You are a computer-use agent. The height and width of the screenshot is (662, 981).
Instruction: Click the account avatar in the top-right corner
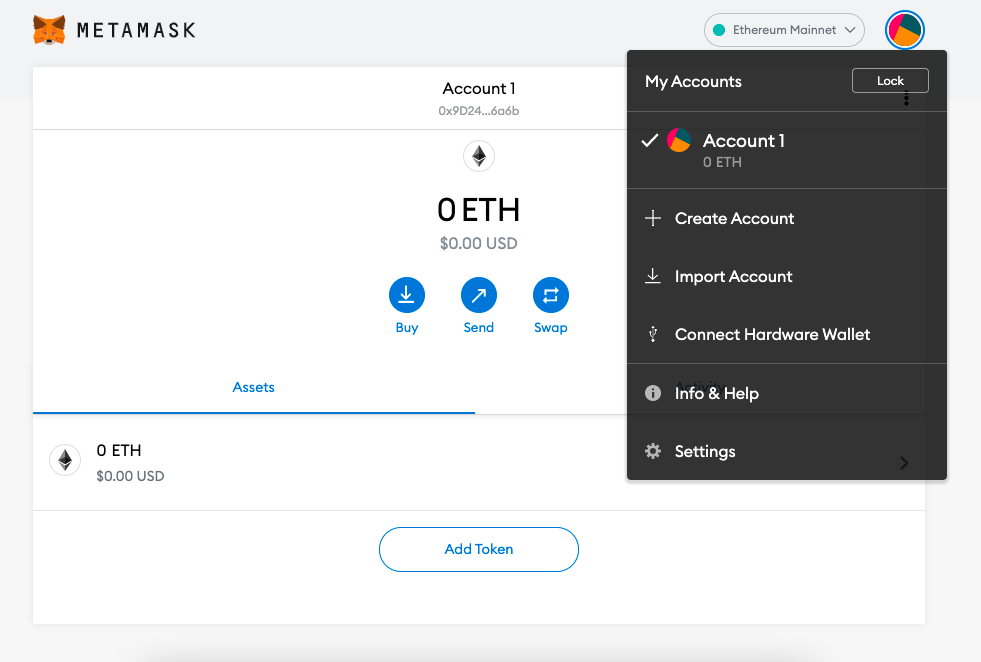point(905,30)
